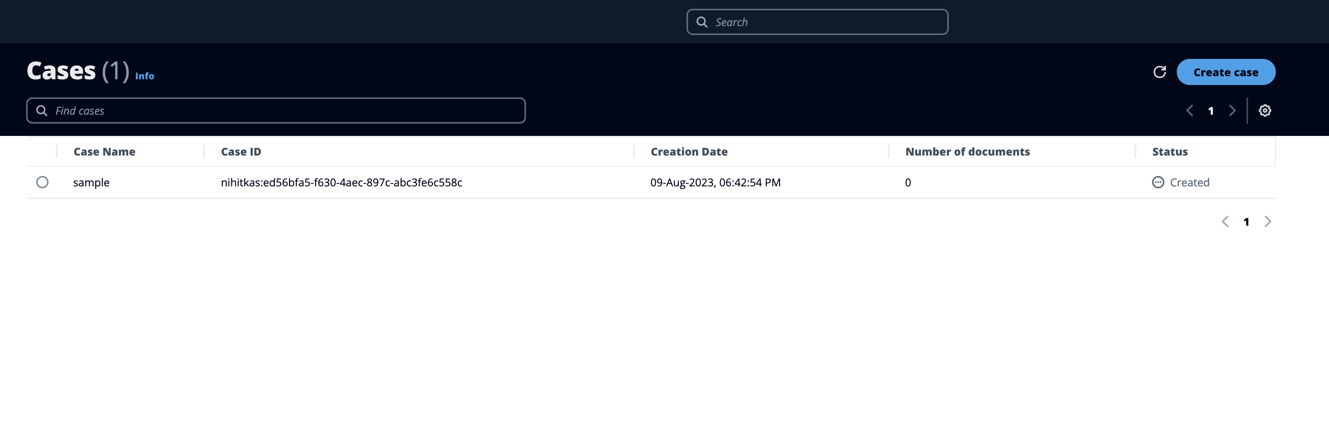This screenshot has height=429, width=1329.
Task: Click the document count 0 cell
Action: click(908, 183)
